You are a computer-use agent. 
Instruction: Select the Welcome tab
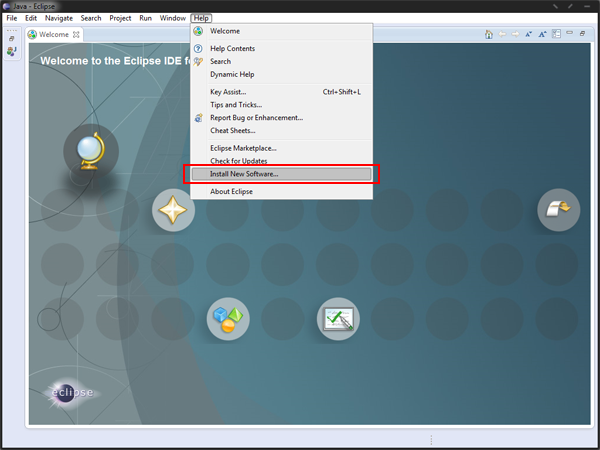point(54,34)
